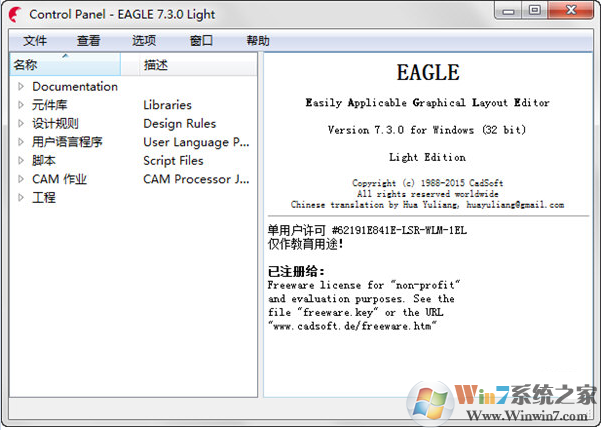
Task: Close the Control Panel window
Action: [x=571, y=10]
